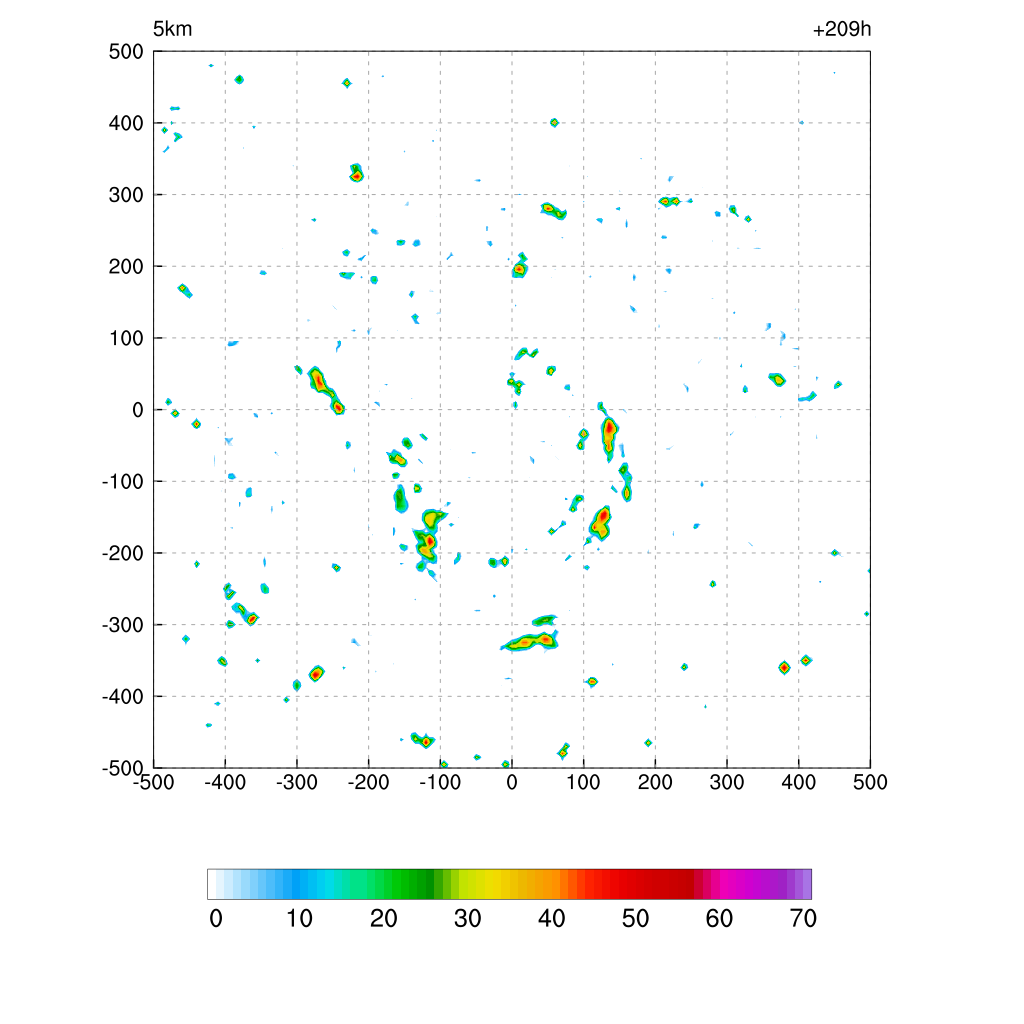This screenshot has width=1024, height=1024.
Task: Click the x-axis label '300'
Action: (x=727, y=782)
